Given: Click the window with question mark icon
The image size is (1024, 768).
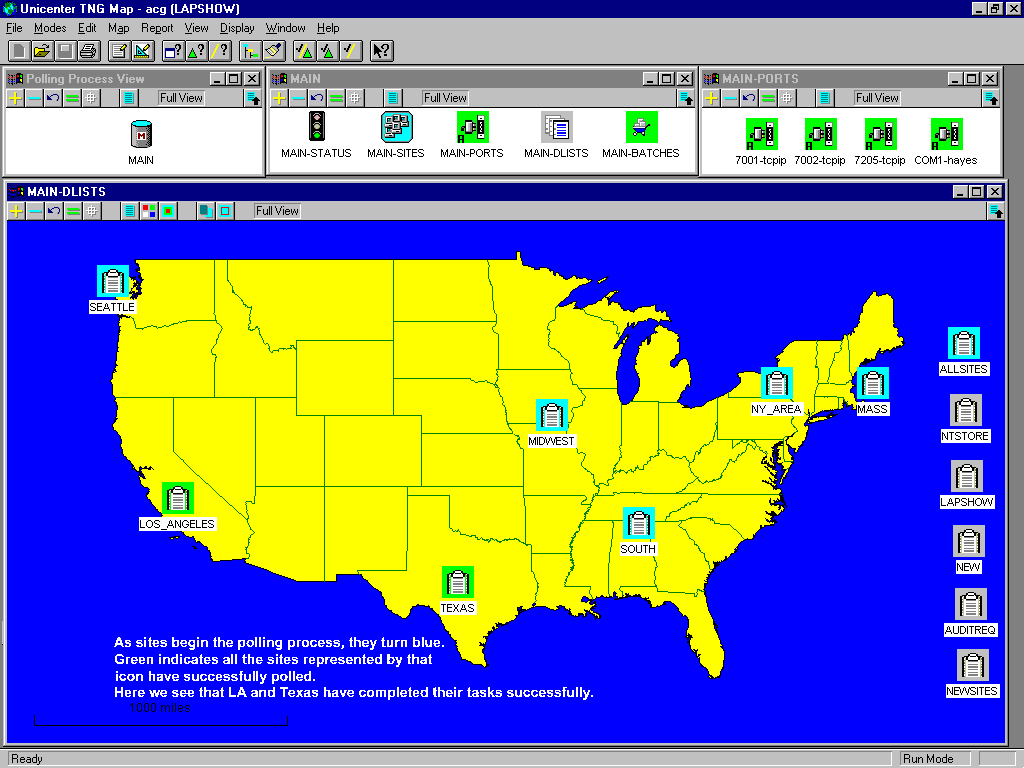Looking at the screenshot, I should (173, 50).
